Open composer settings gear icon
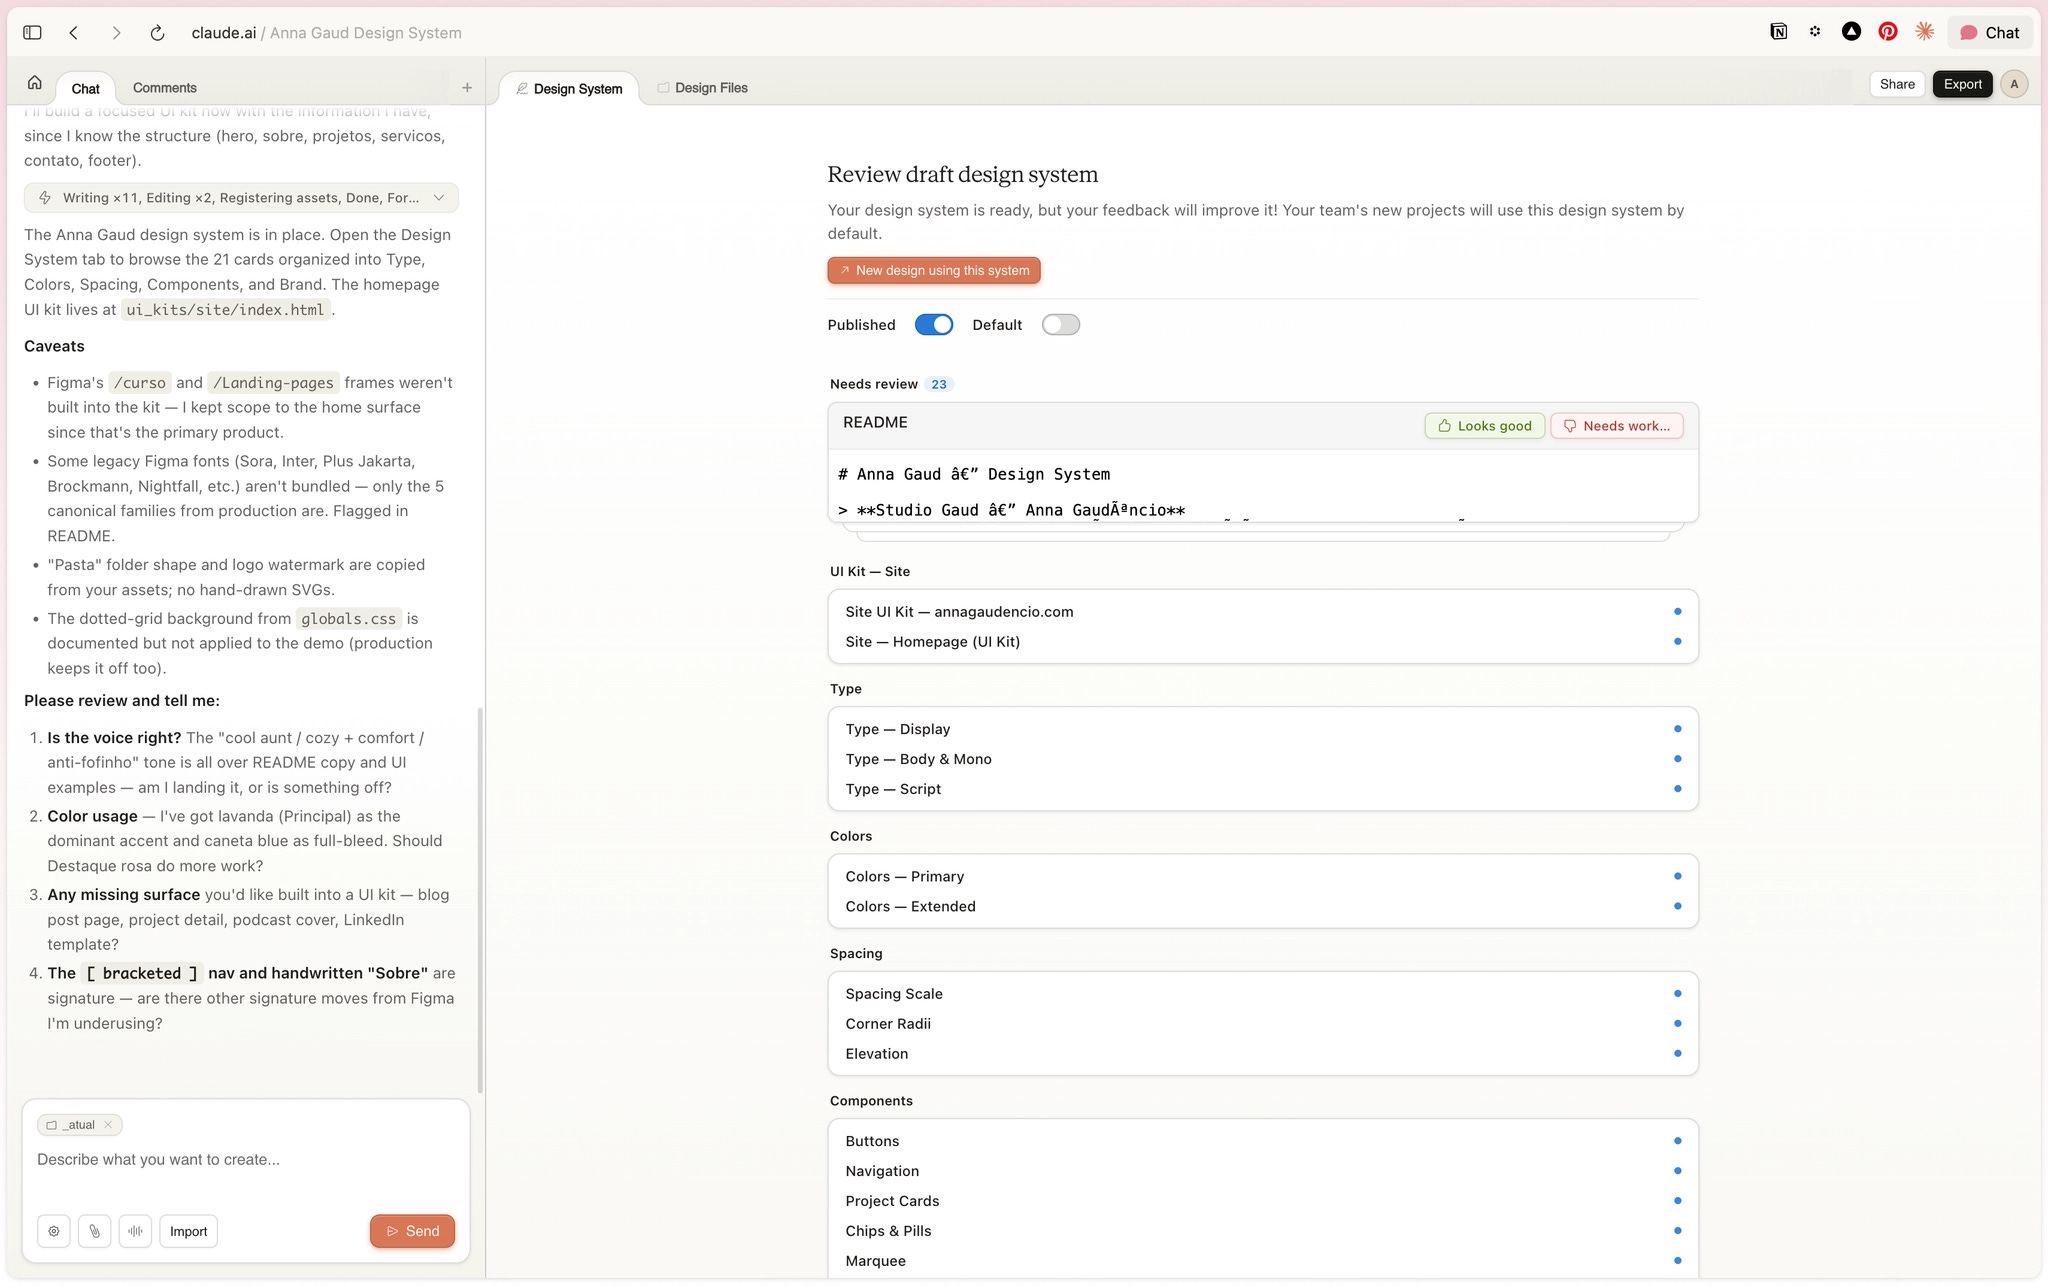 54,1231
